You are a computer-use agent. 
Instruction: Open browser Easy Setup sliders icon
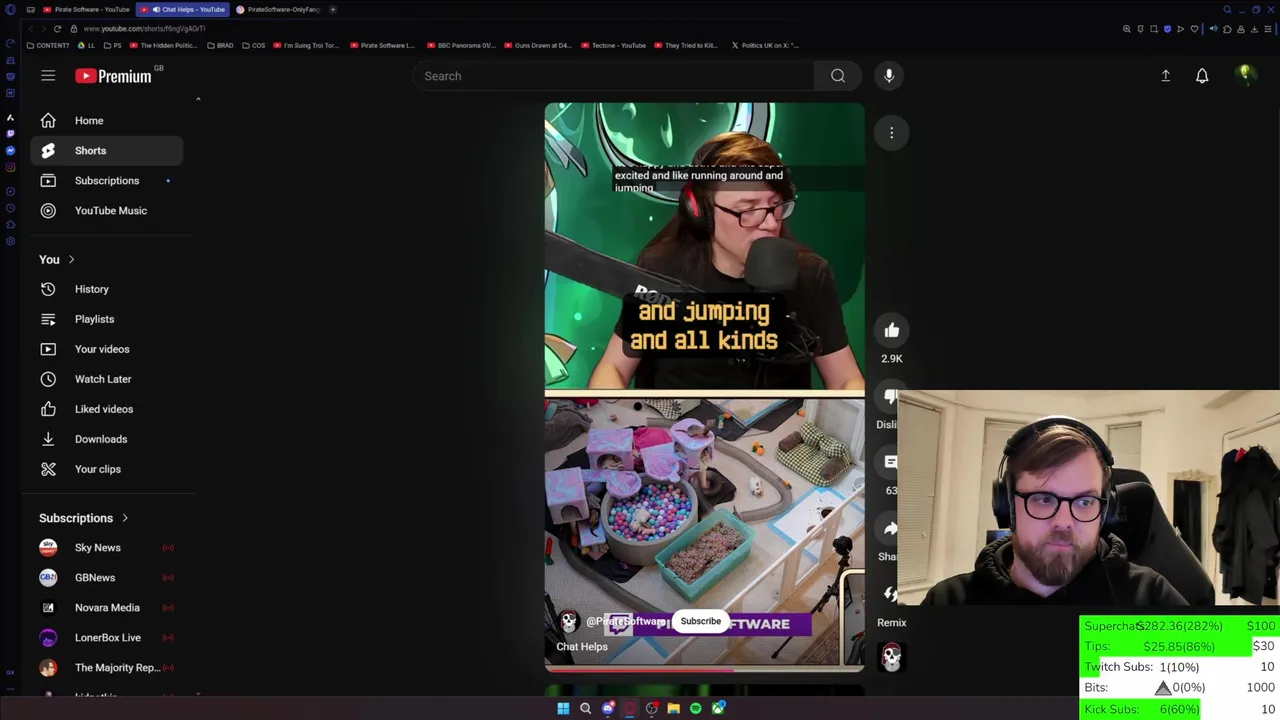pyautogui.click(x=1268, y=29)
